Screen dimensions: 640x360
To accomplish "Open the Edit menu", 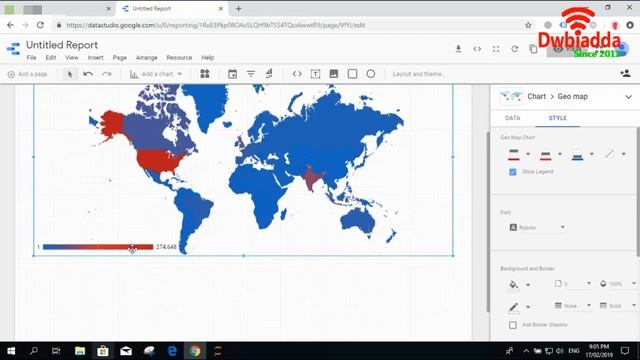I will tap(51, 58).
